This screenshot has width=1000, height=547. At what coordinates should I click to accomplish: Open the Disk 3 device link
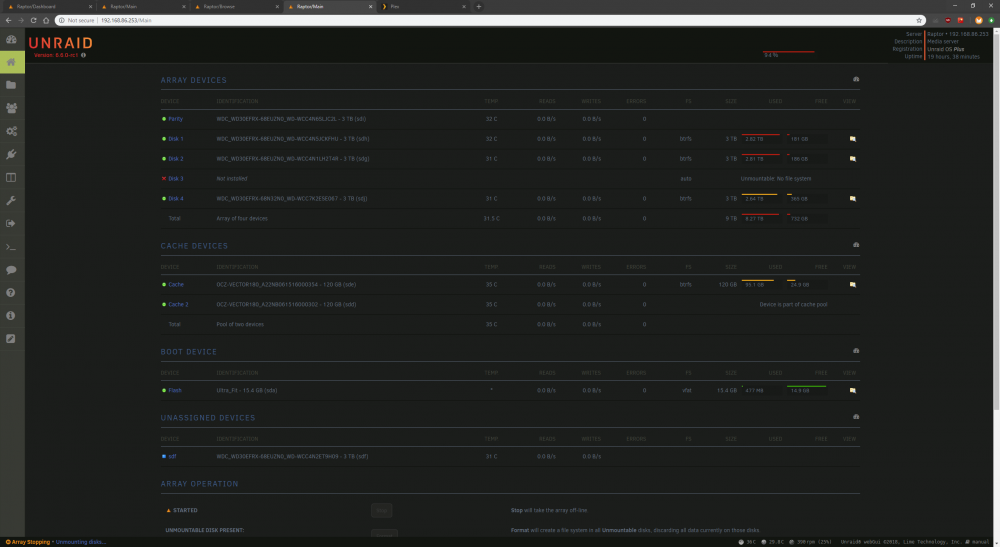click(x=175, y=179)
